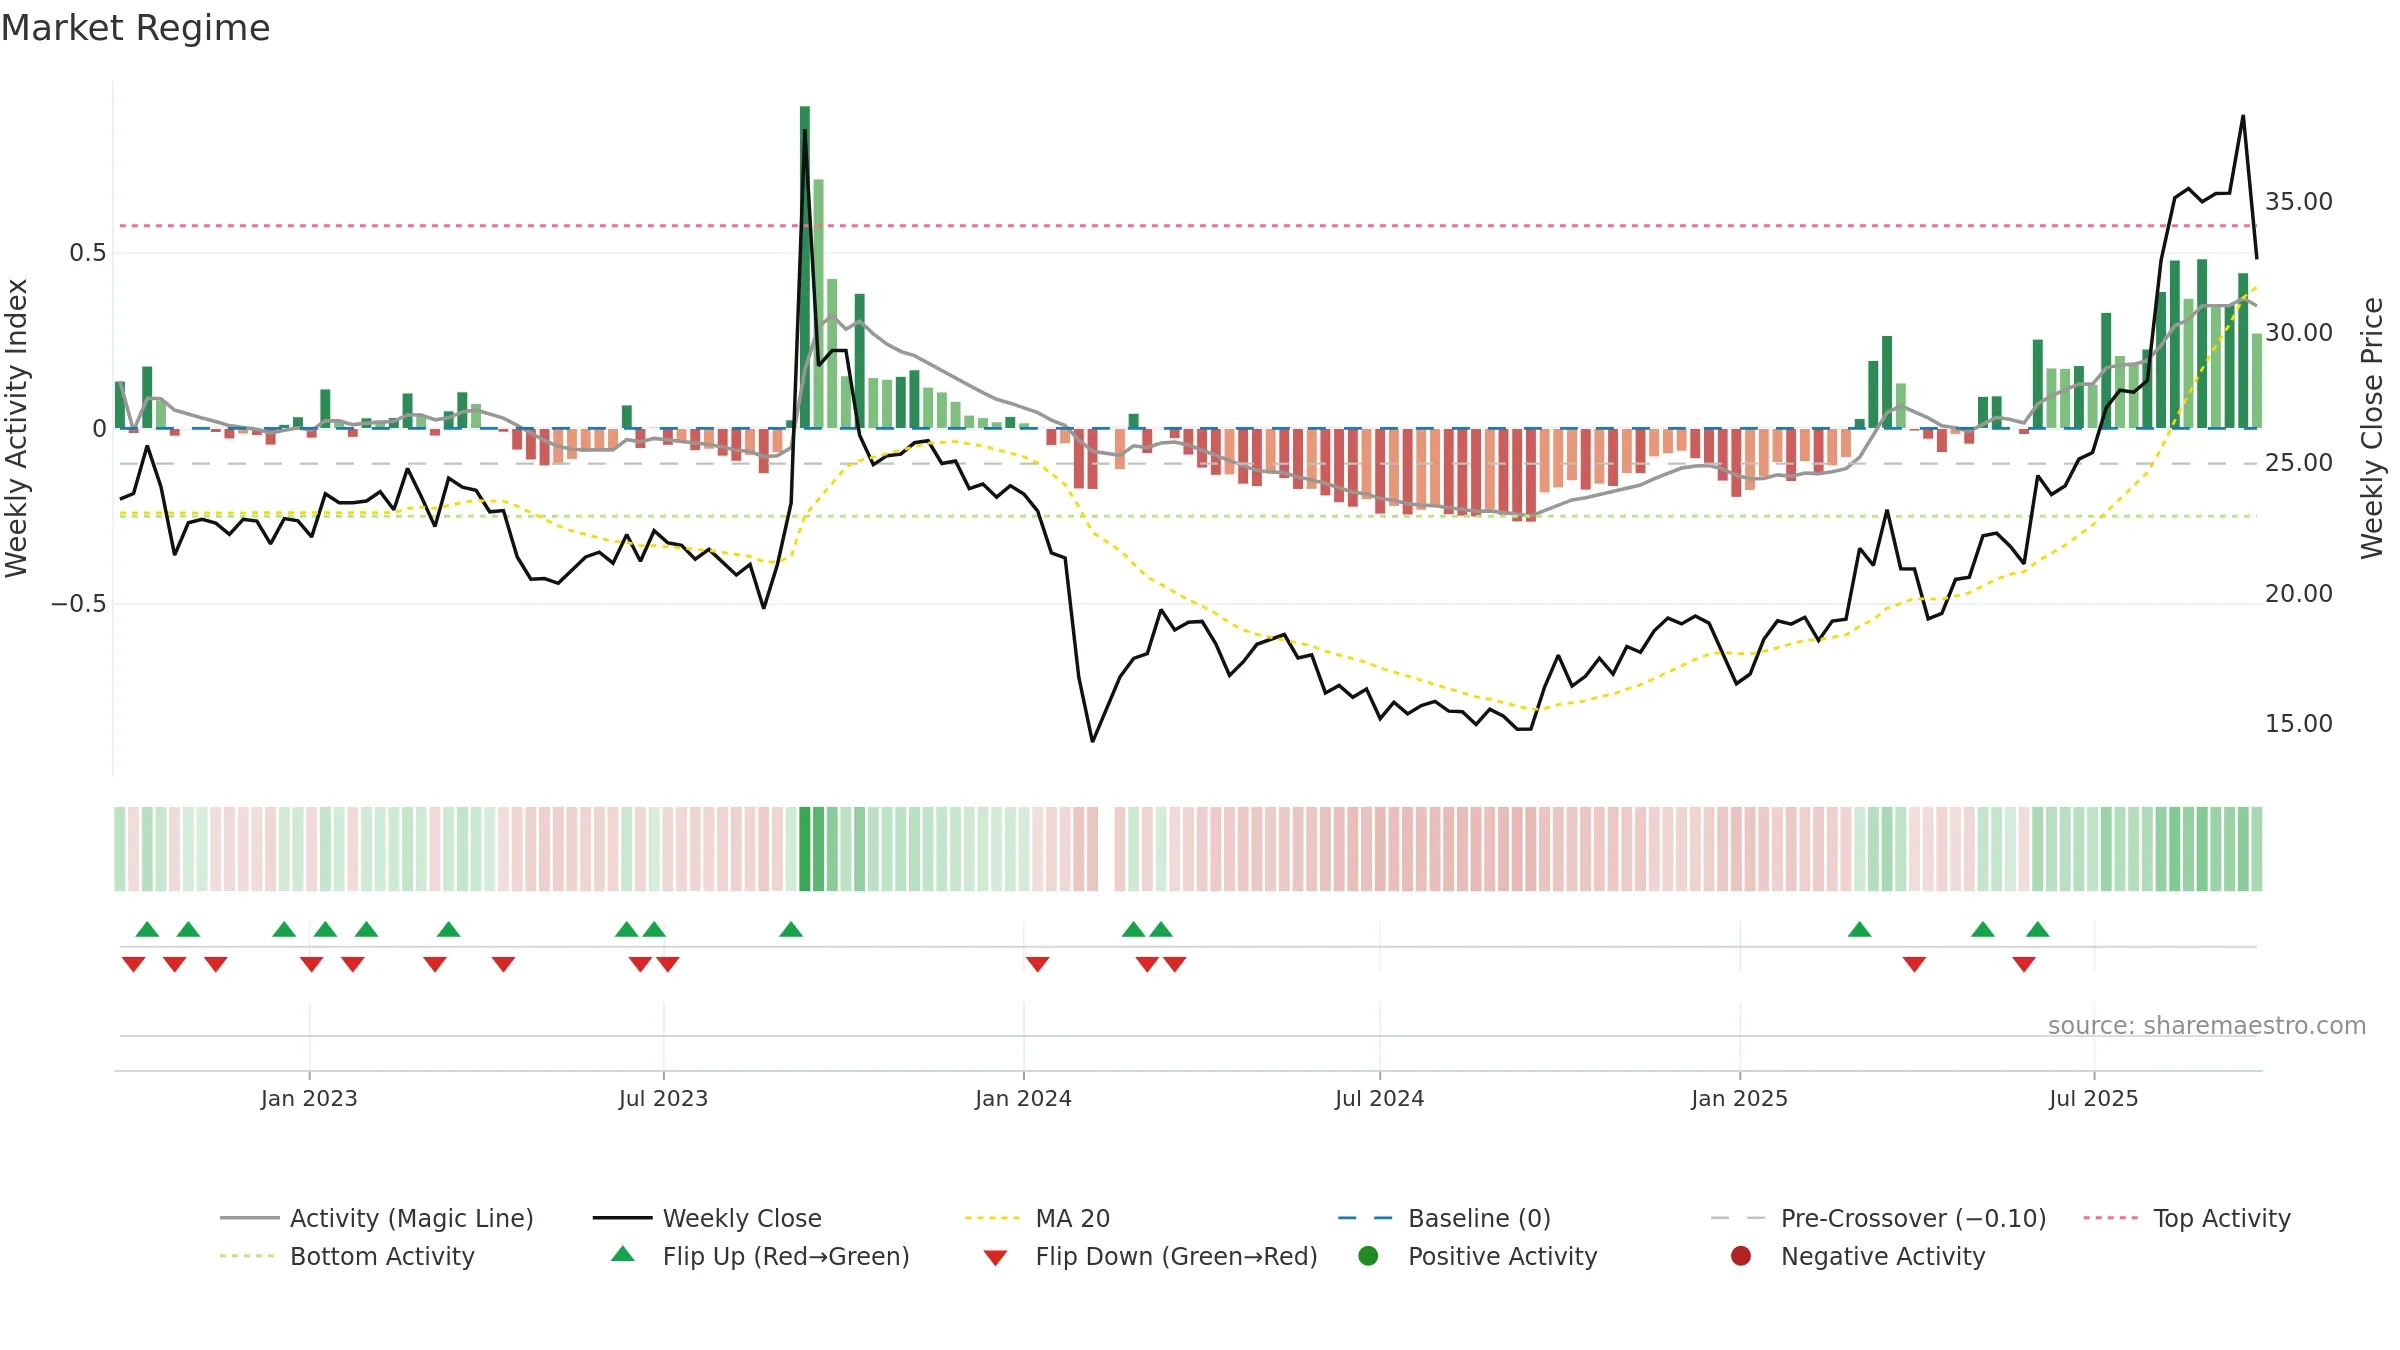Click the darkest green cell in the regime heat strip

point(805,848)
